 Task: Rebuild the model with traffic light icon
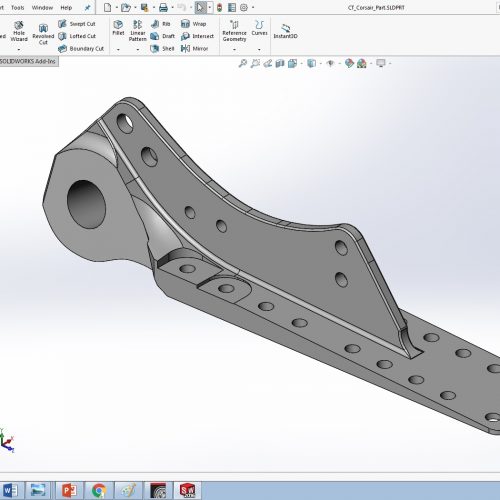(219, 7)
